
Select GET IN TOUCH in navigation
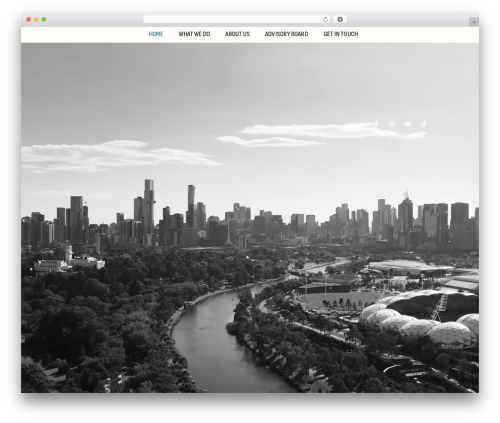(x=341, y=34)
